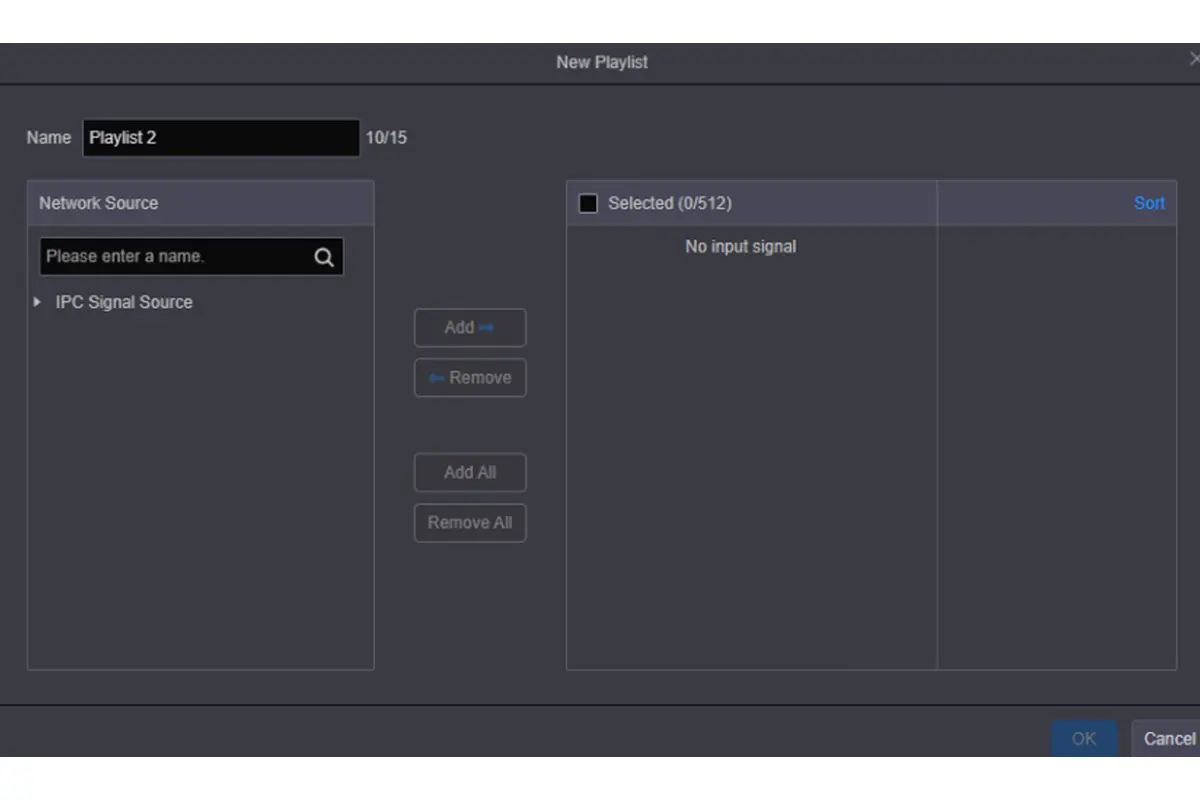
Task: Cancel the new playlist creation
Action: pos(1168,738)
